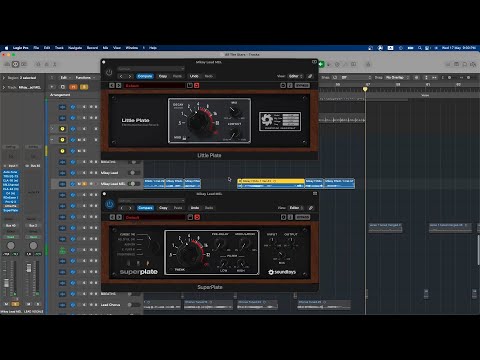Toggle SuperPlate plugin power button
The height and width of the screenshot is (360, 480).
click(110, 204)
